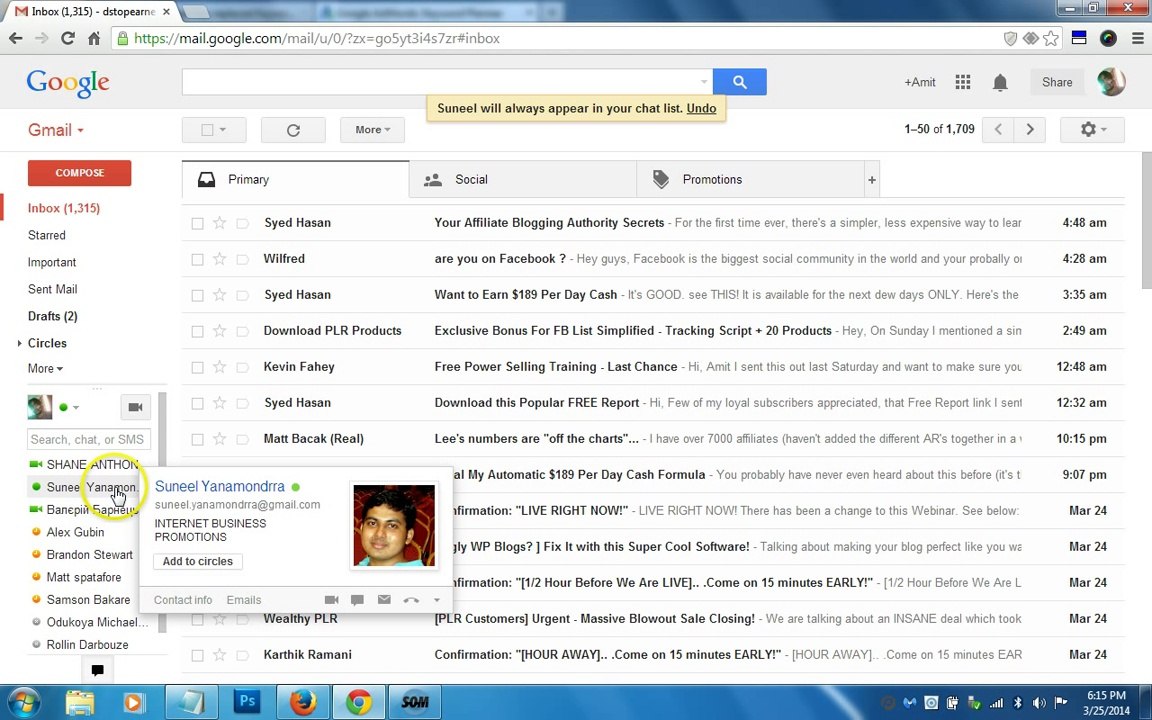Go to older messages with next arrow
The image size is (1152, 720).
click(1029, 129)
